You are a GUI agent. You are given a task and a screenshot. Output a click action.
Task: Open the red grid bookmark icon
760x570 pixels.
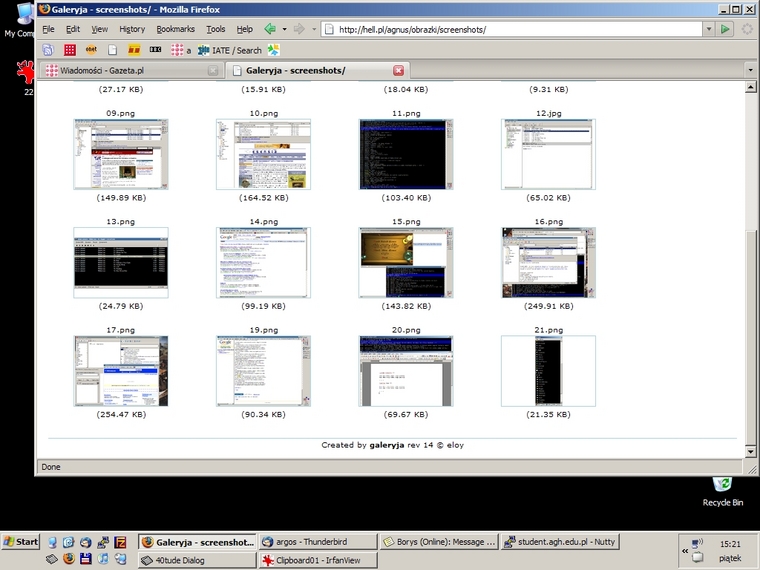tap(70, 49)
